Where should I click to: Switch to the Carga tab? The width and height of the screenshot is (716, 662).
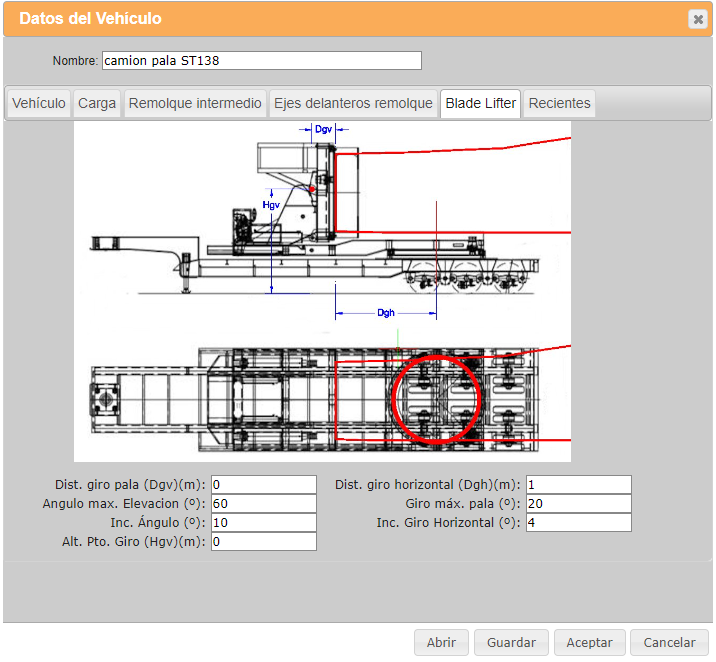97,103
